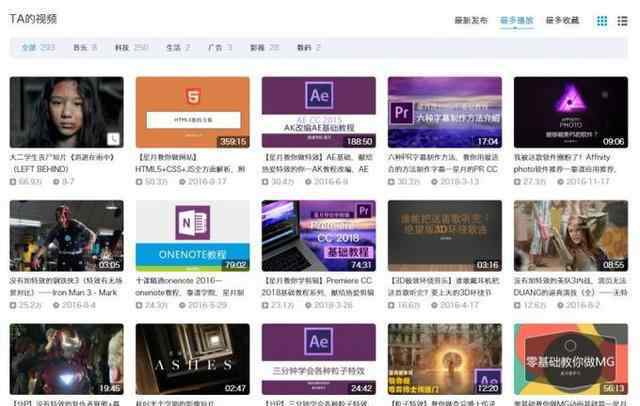Open the Affinity Photo thumbnail 09:06

571,112
